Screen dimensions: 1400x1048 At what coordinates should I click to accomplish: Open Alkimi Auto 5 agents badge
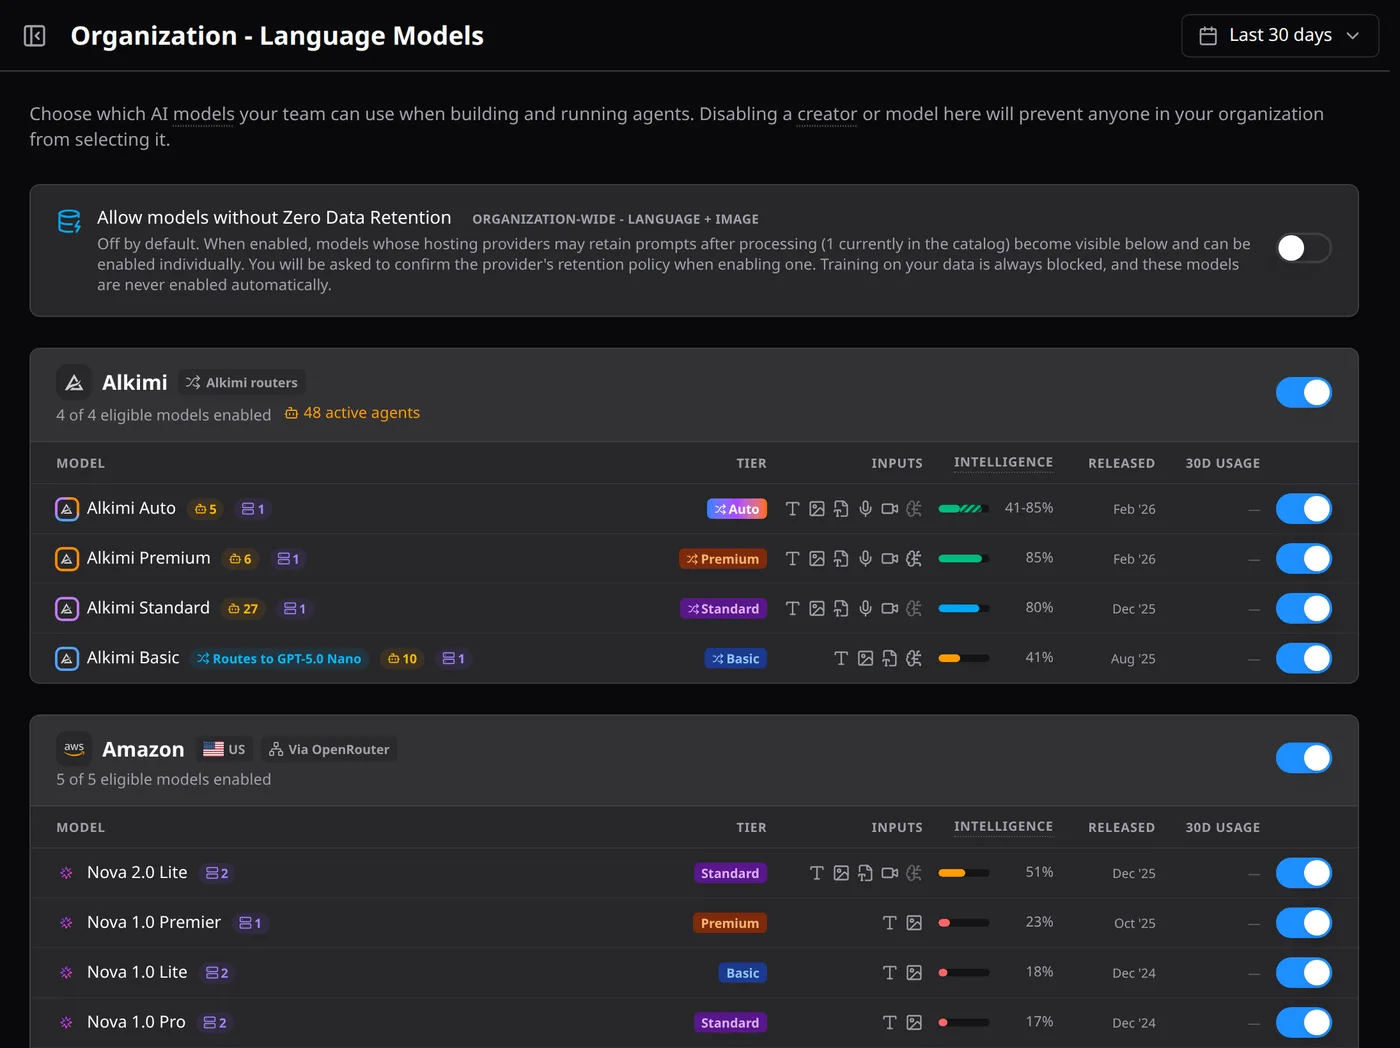(x=206, y=509)
